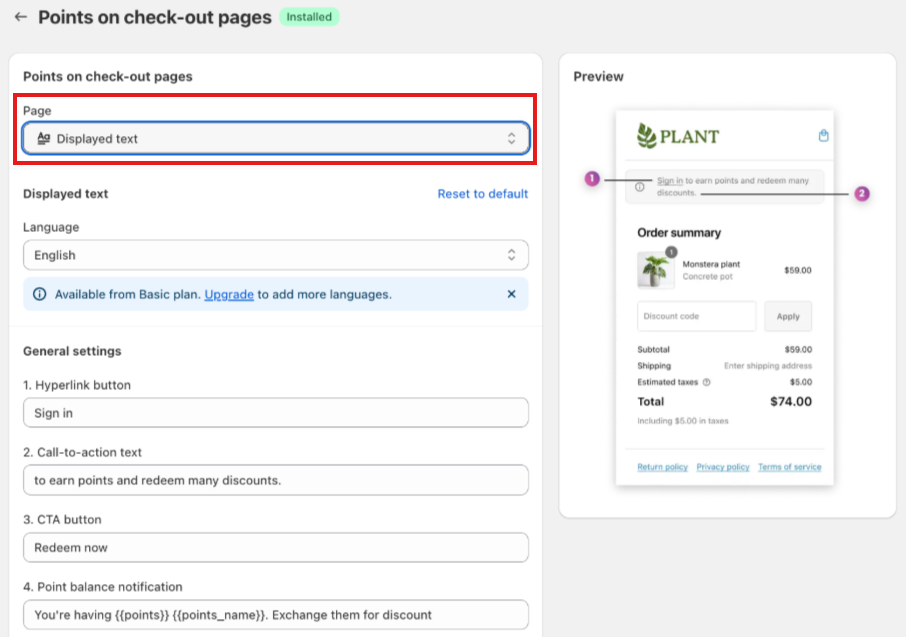Click the Upgrade link

(x=229, y=294)
